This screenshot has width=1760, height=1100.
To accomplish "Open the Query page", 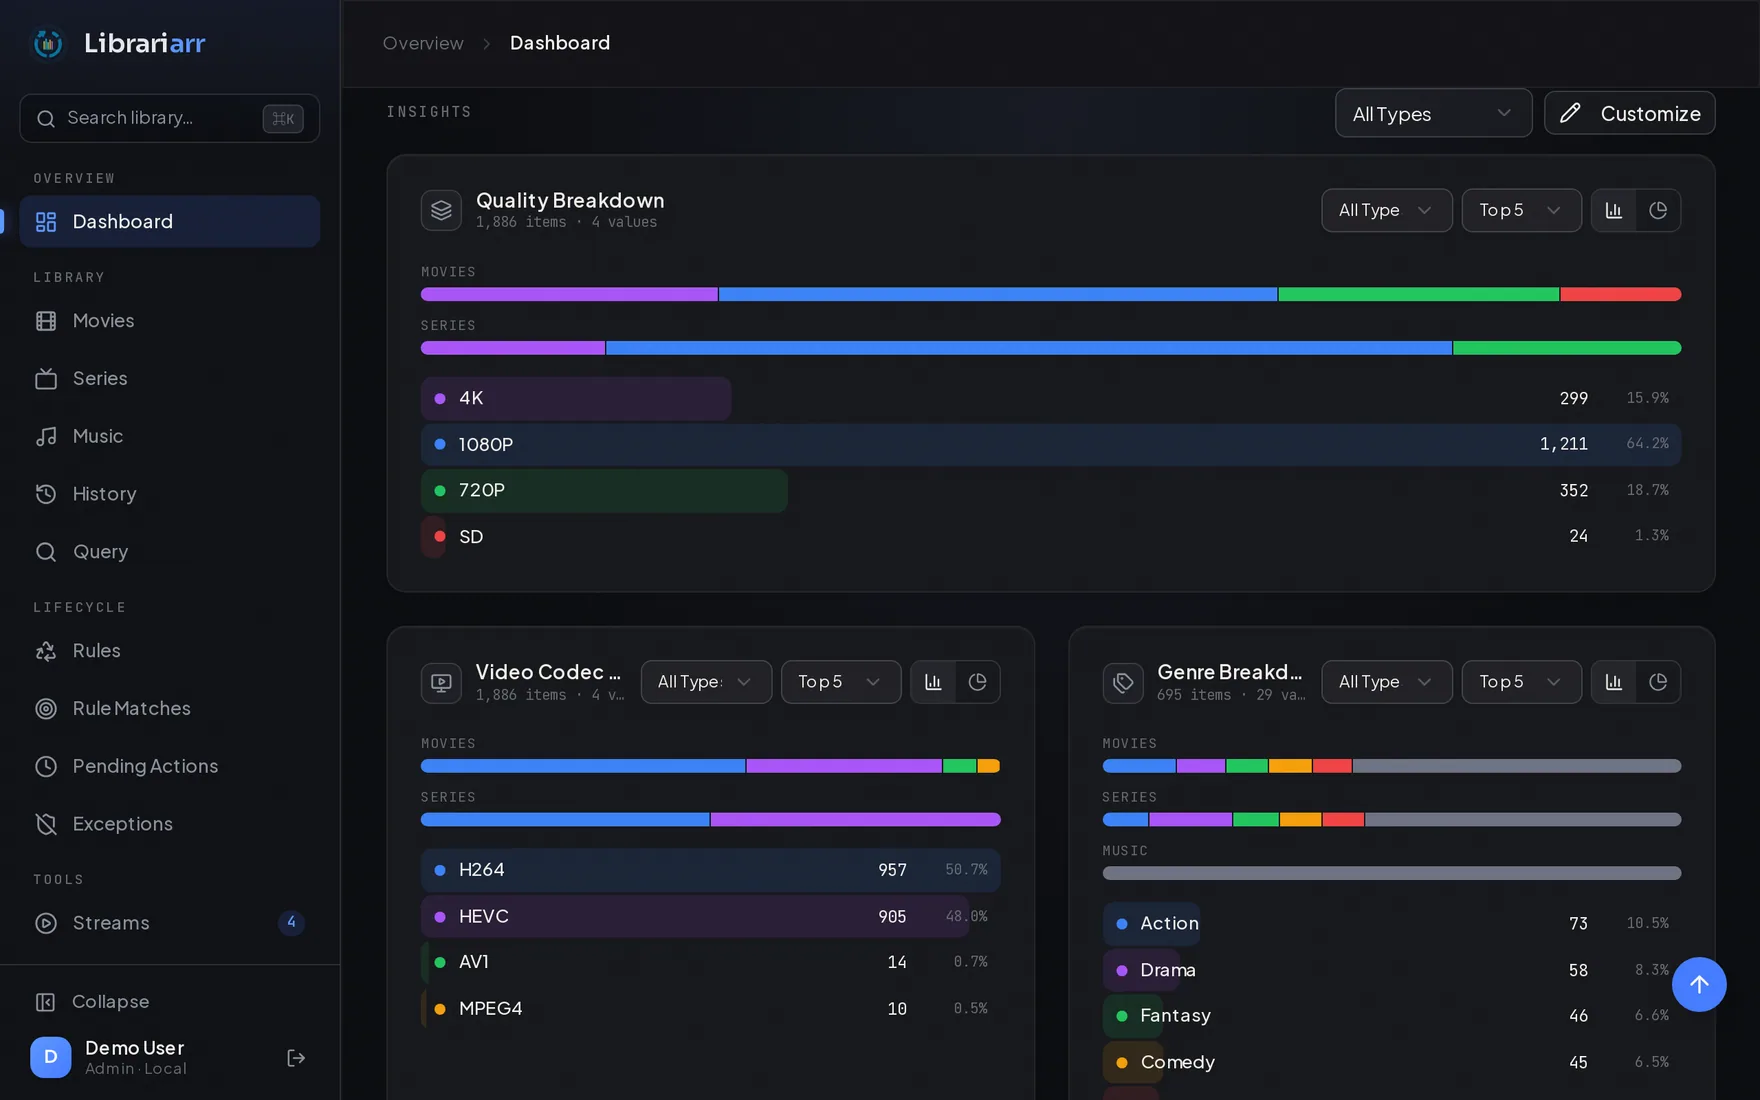I will click(x=170, y=552).
